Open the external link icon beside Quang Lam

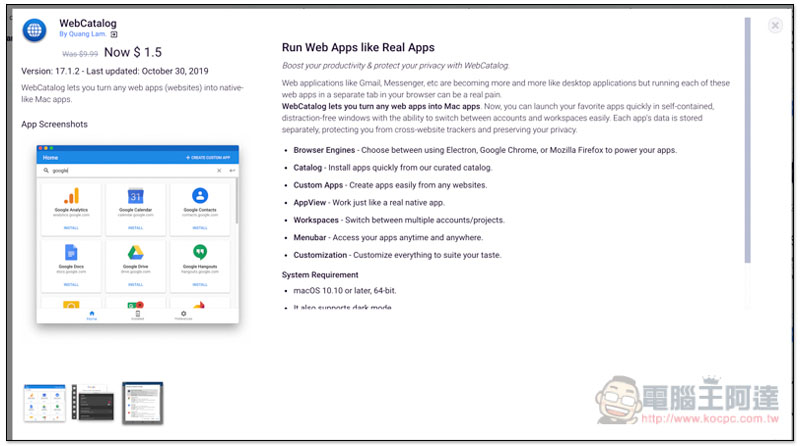(x=114, y=34)
